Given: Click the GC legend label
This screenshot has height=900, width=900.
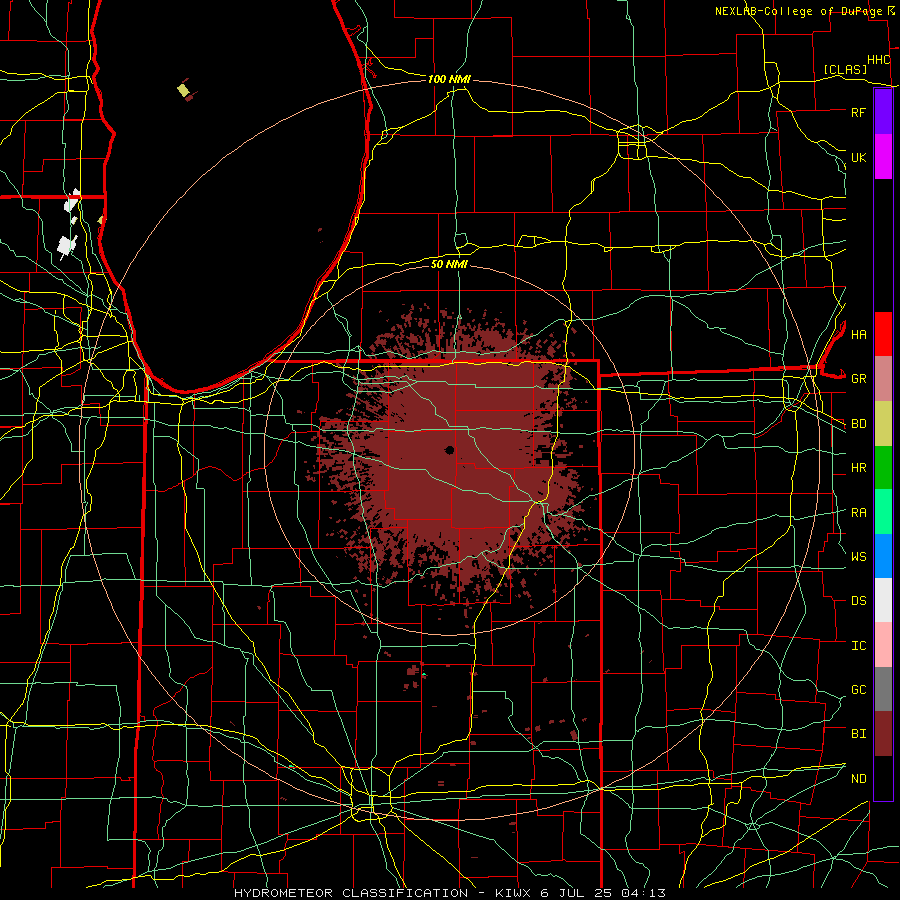Looking at the screenshot, I should pyautogui.click(x=858, y=689).
